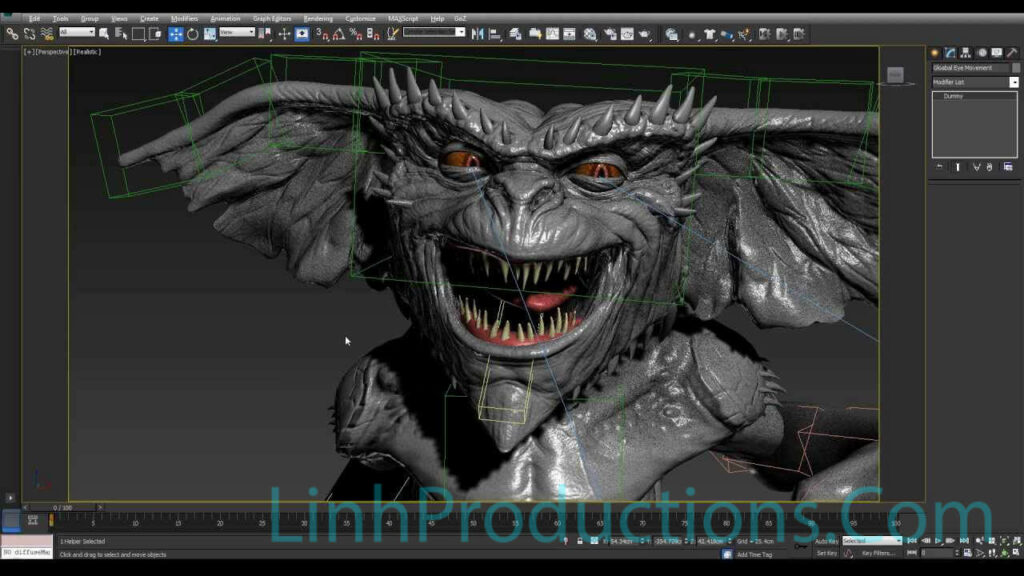Open the Edit menu

[34, 18]
